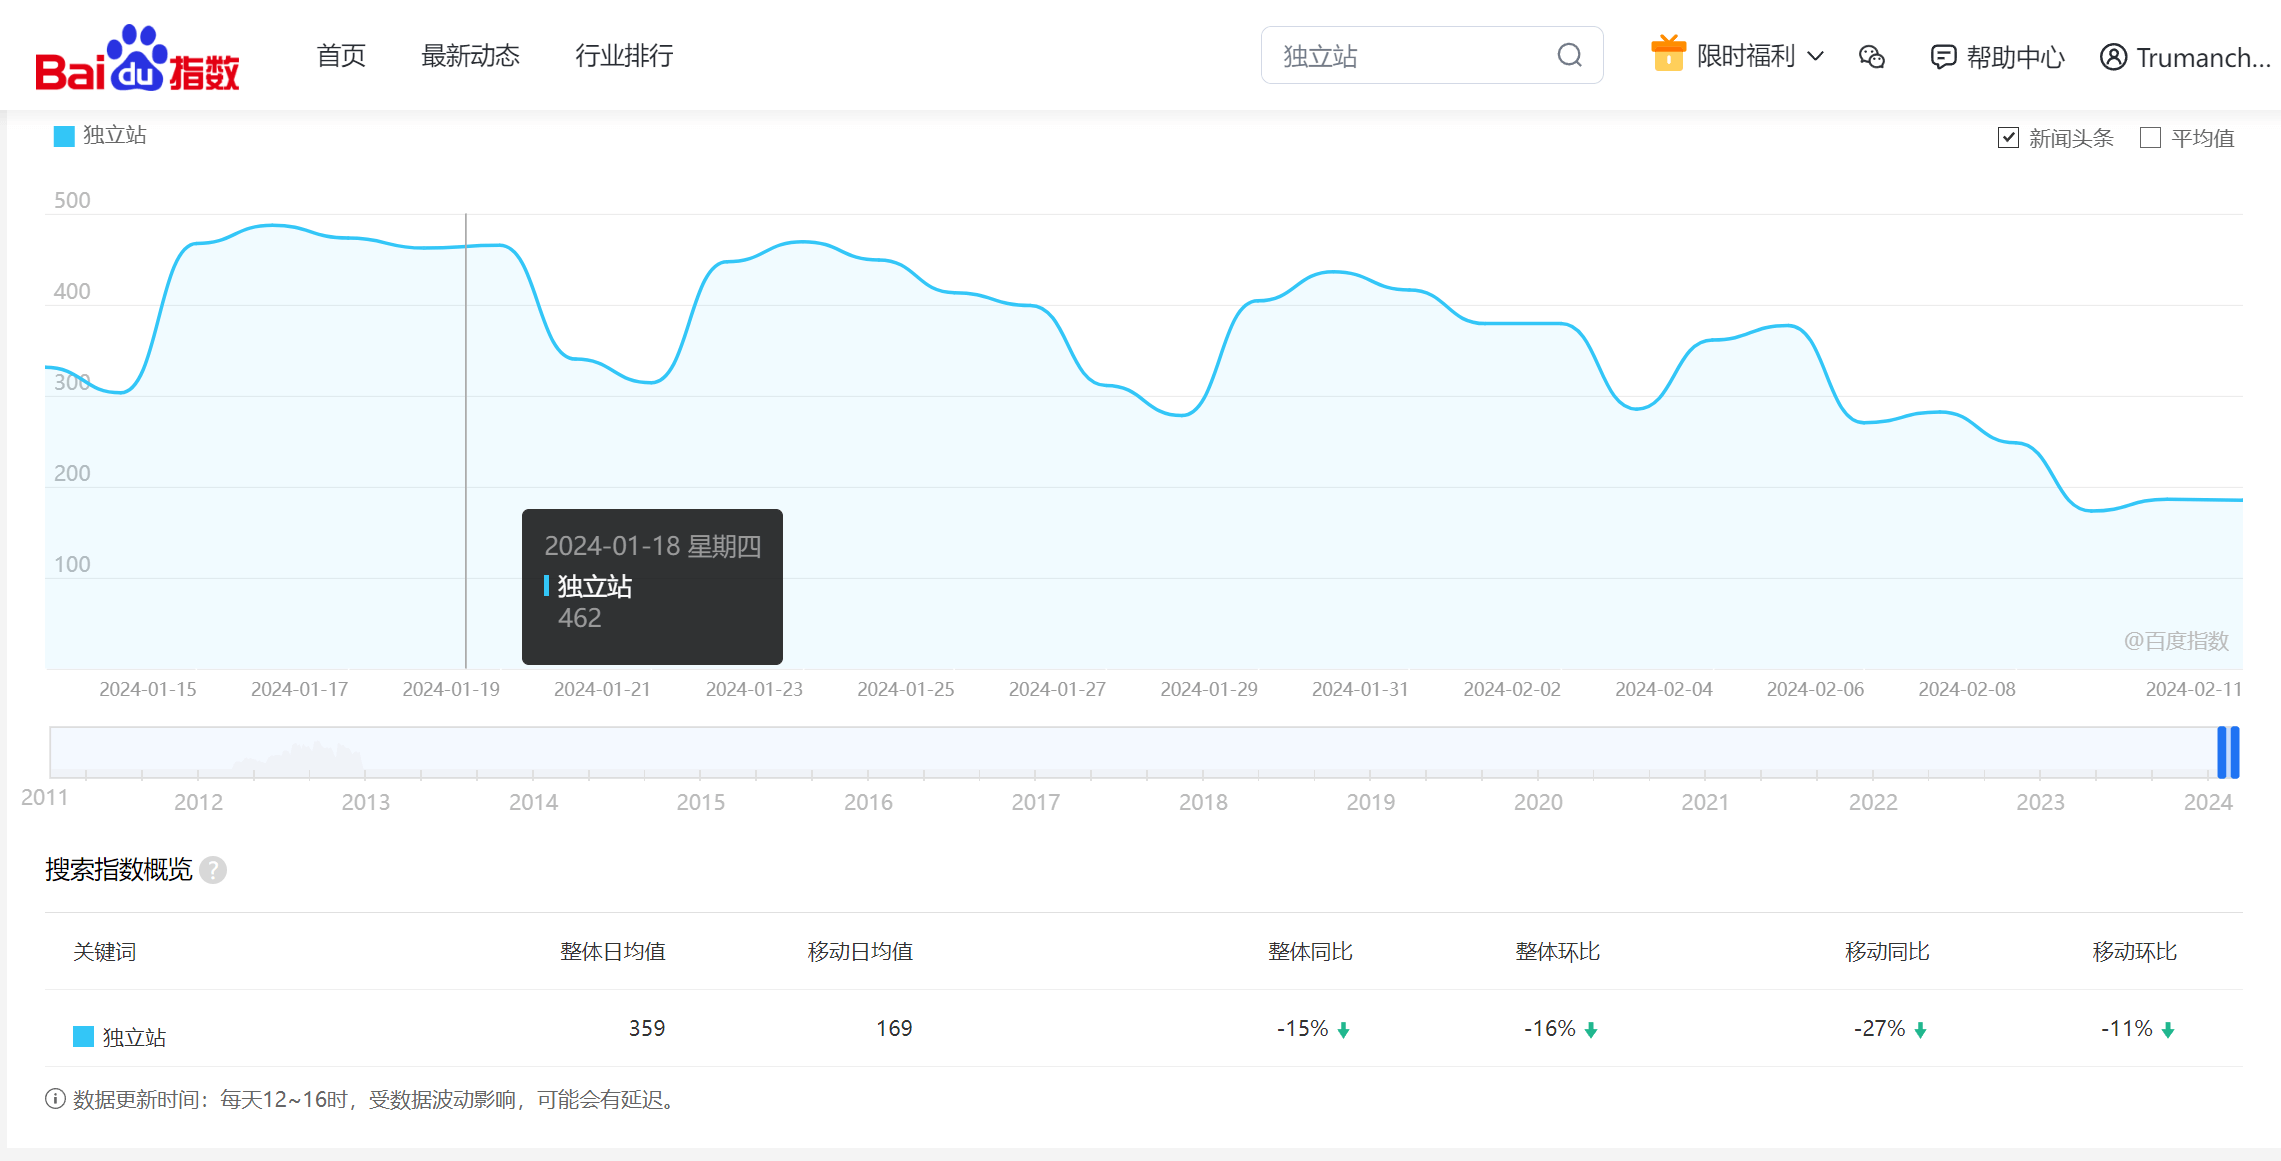The image size is (2281, 1161).
Task: Enable the 平均值 checkbox
Action: pyautogui.click(x=2150, y=138)
